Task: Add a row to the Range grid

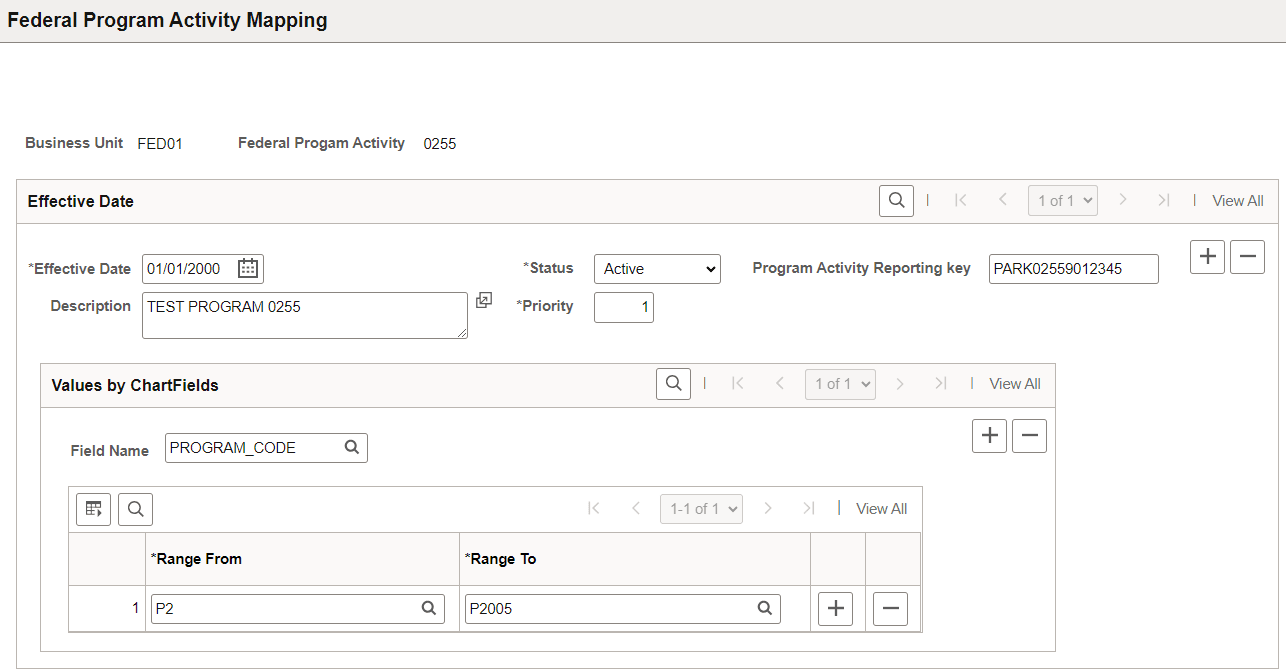Action: point(835,608)
